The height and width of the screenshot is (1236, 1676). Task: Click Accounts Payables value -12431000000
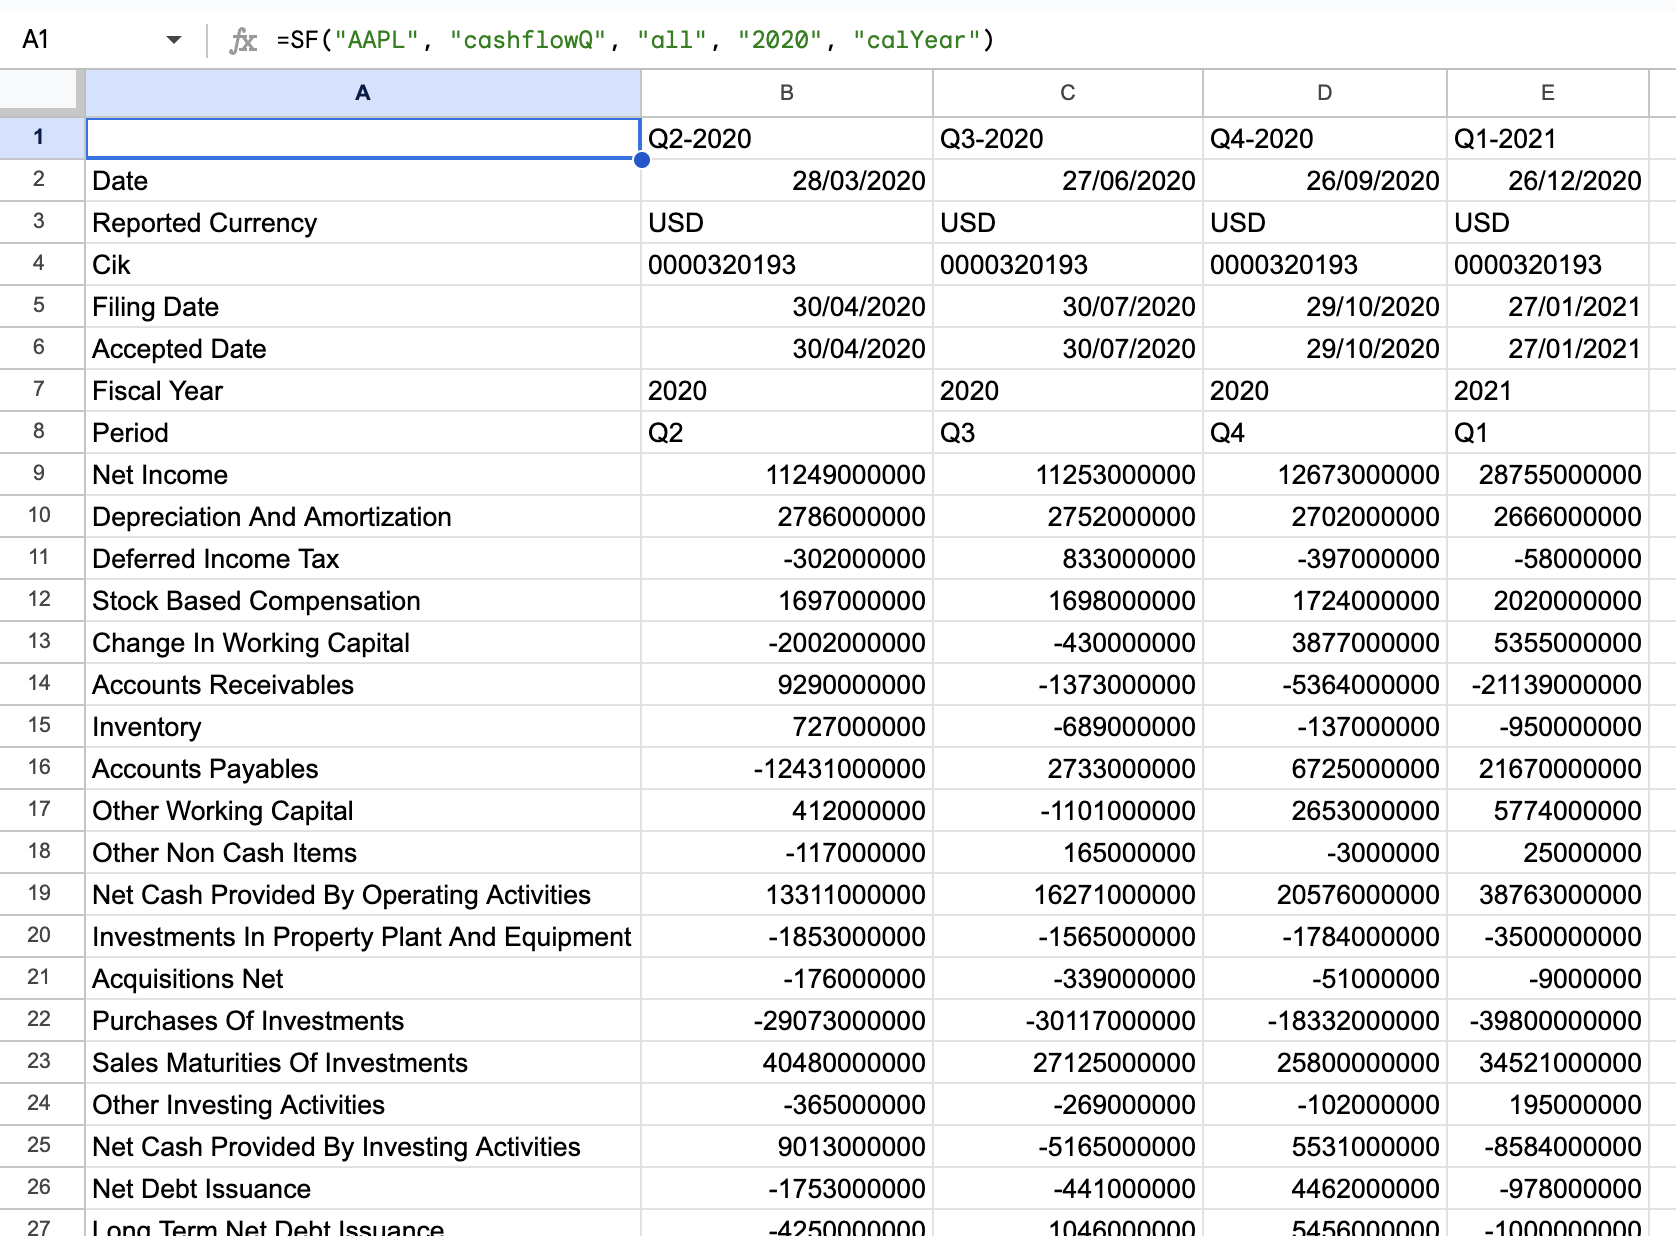787,769
